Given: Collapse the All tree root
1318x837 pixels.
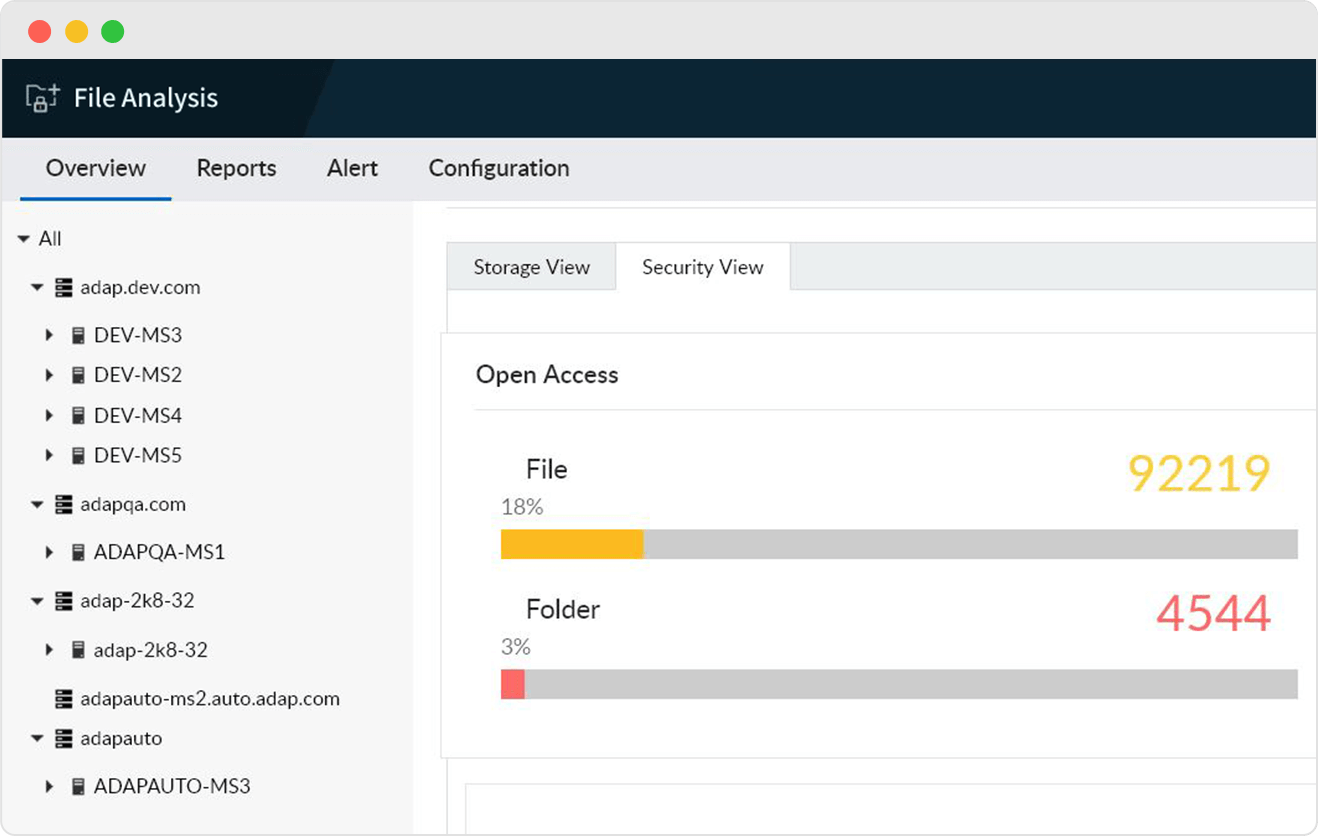Looking at the screenshot, I should point(23,239).
